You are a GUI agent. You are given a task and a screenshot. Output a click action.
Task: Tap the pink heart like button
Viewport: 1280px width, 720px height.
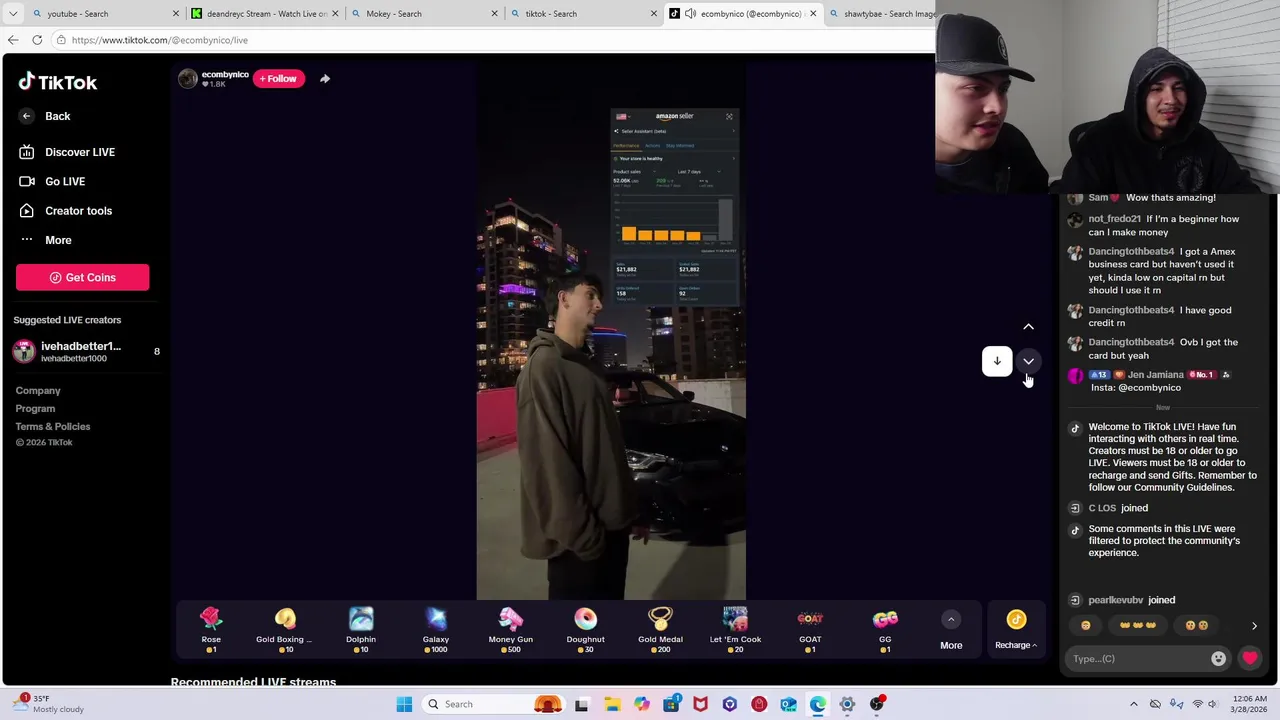coord(1250,658)
